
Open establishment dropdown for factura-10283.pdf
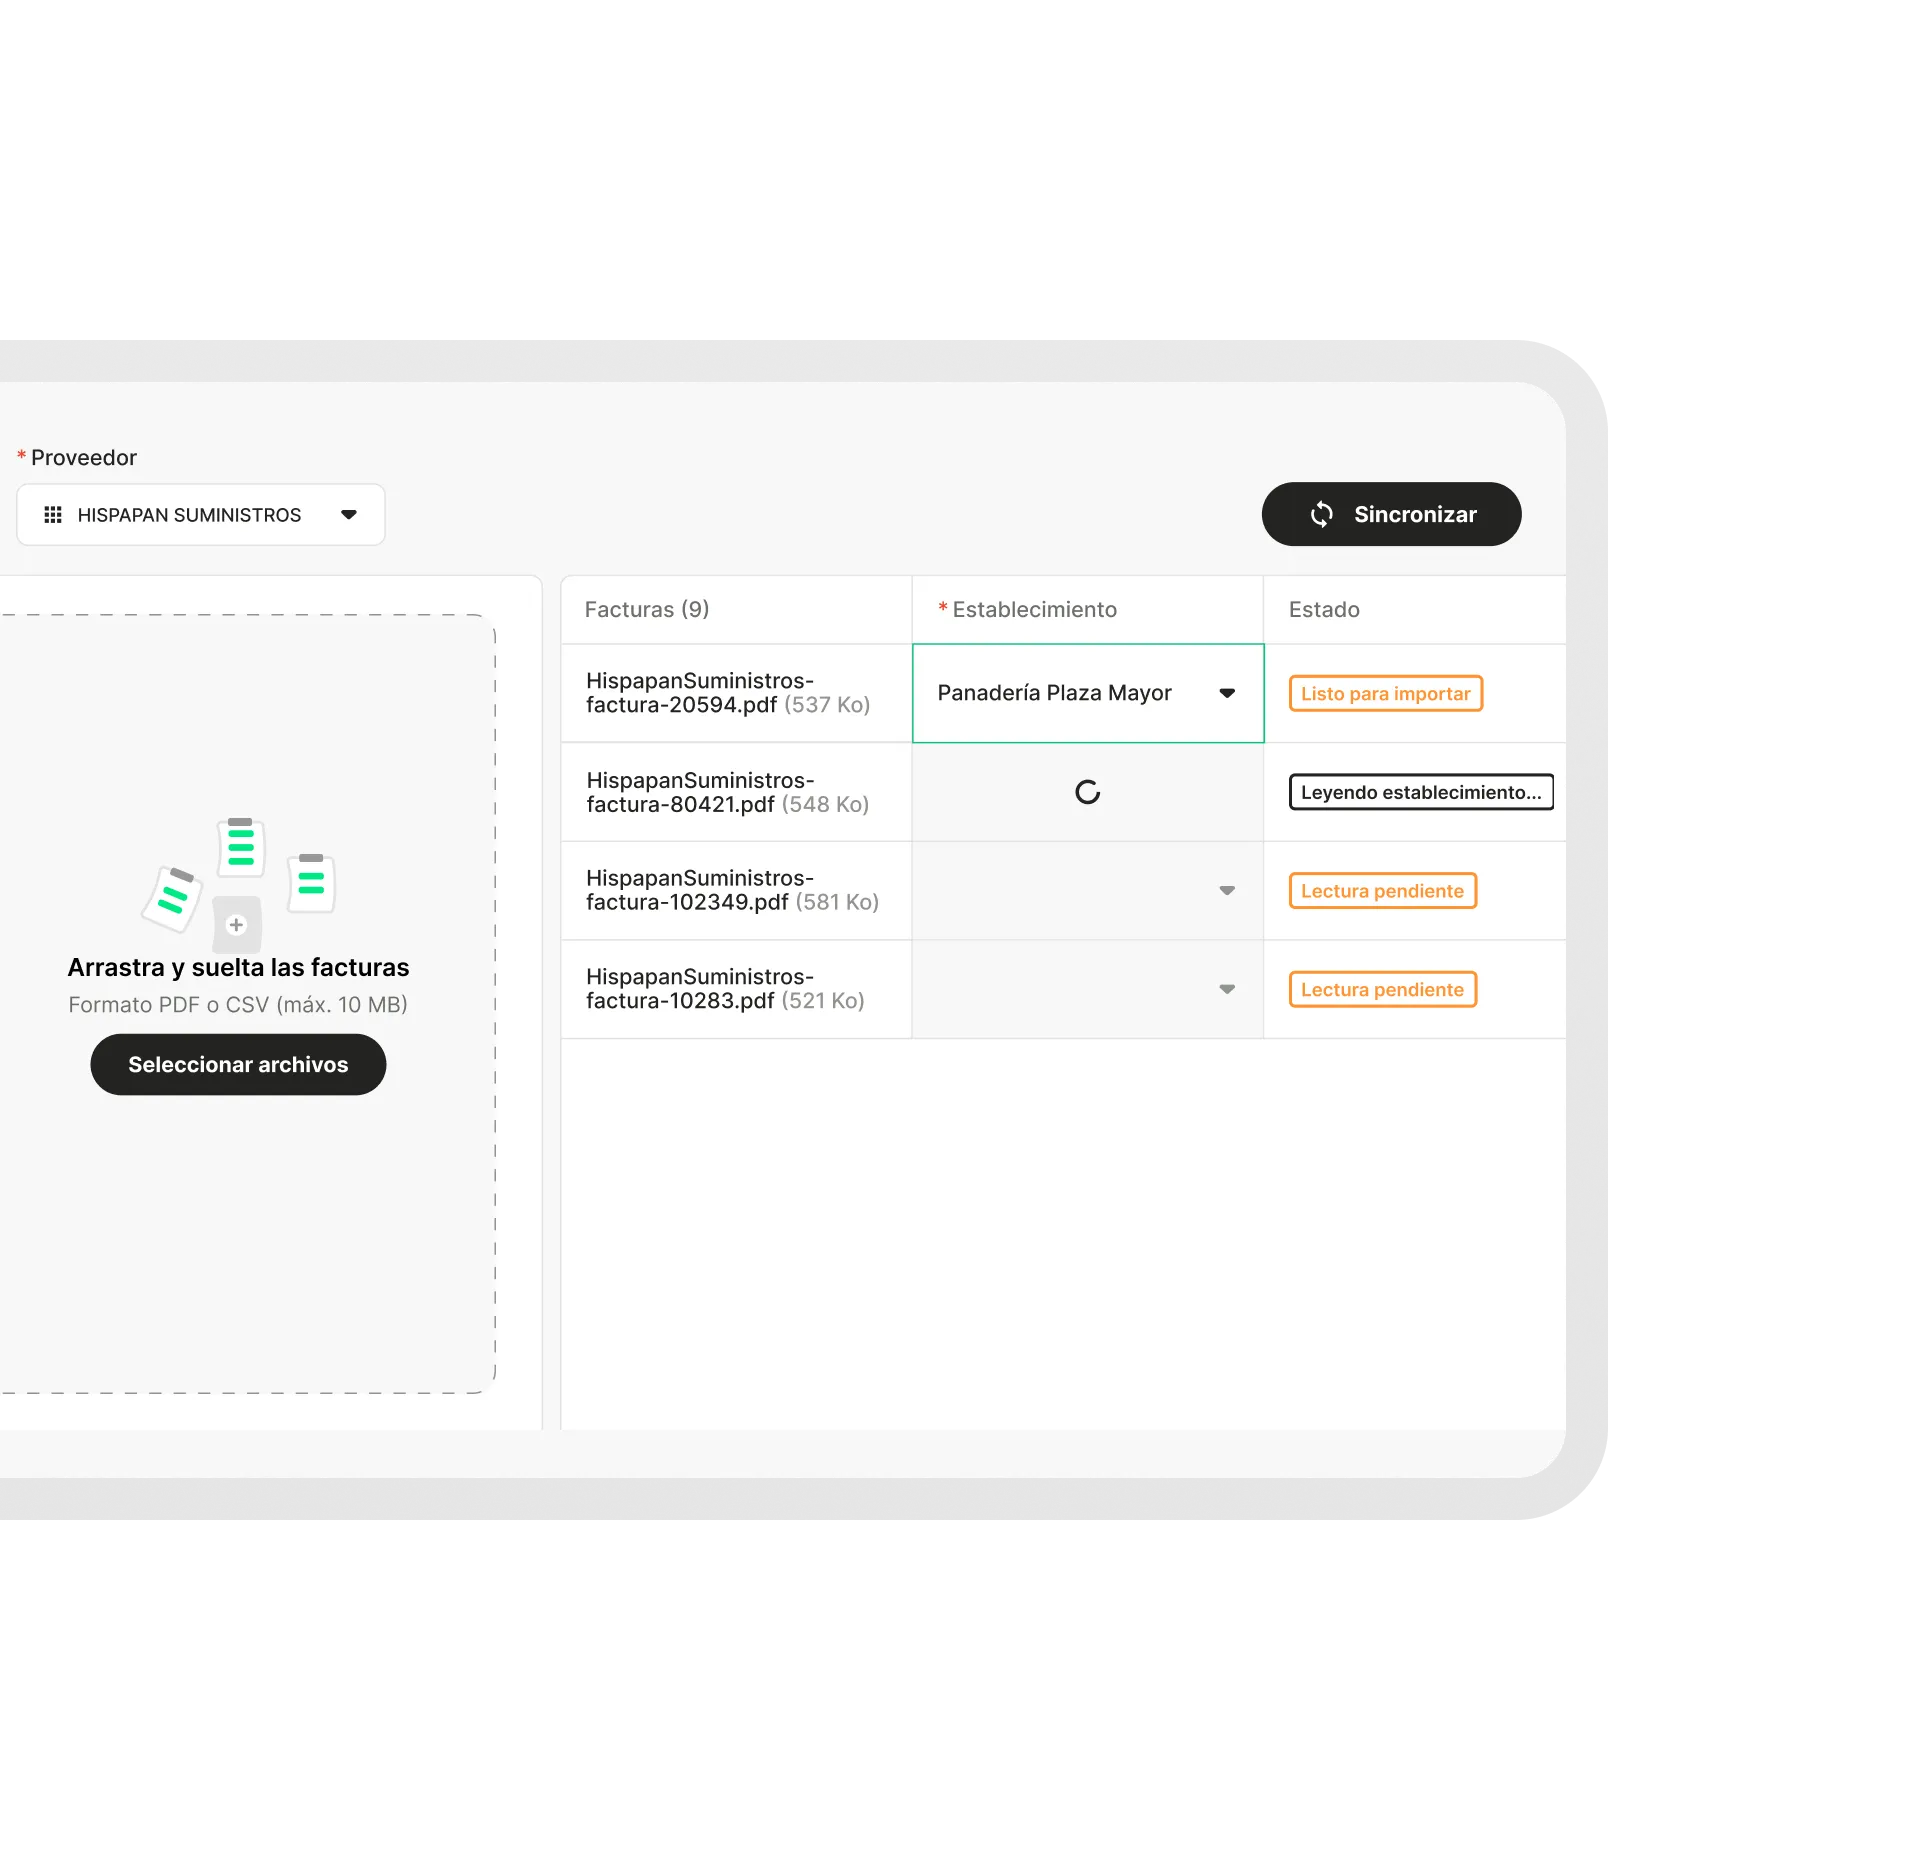coord(1227,989)
